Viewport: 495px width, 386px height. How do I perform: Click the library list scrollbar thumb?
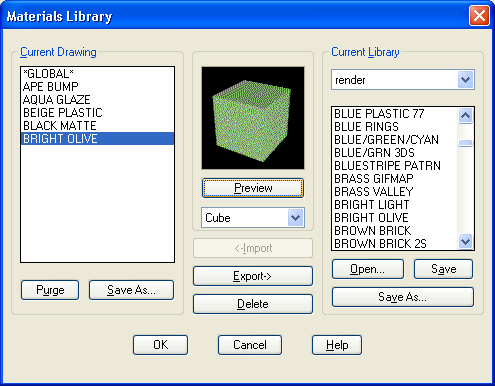465,143
